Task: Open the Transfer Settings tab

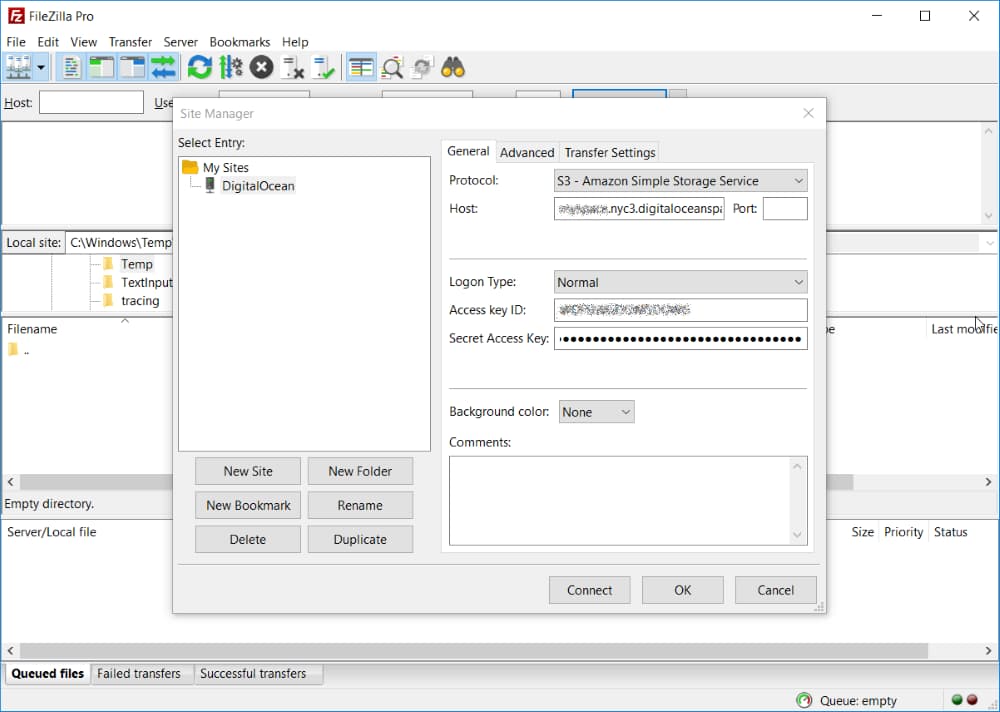Action: (x=610, y=152)
